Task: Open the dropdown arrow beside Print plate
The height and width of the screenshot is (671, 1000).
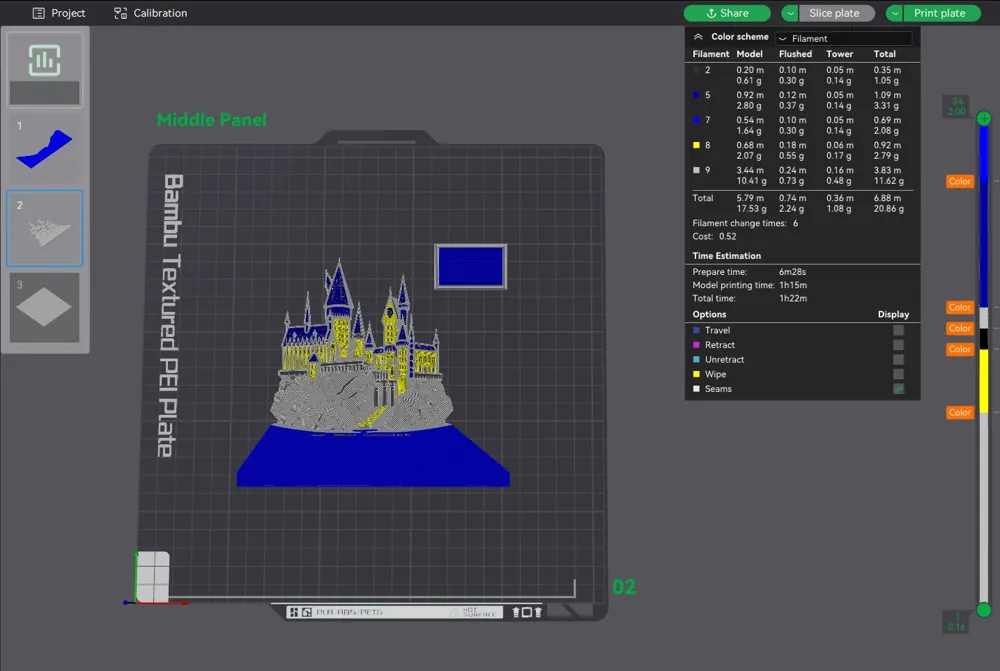Action: pos(895,13)
